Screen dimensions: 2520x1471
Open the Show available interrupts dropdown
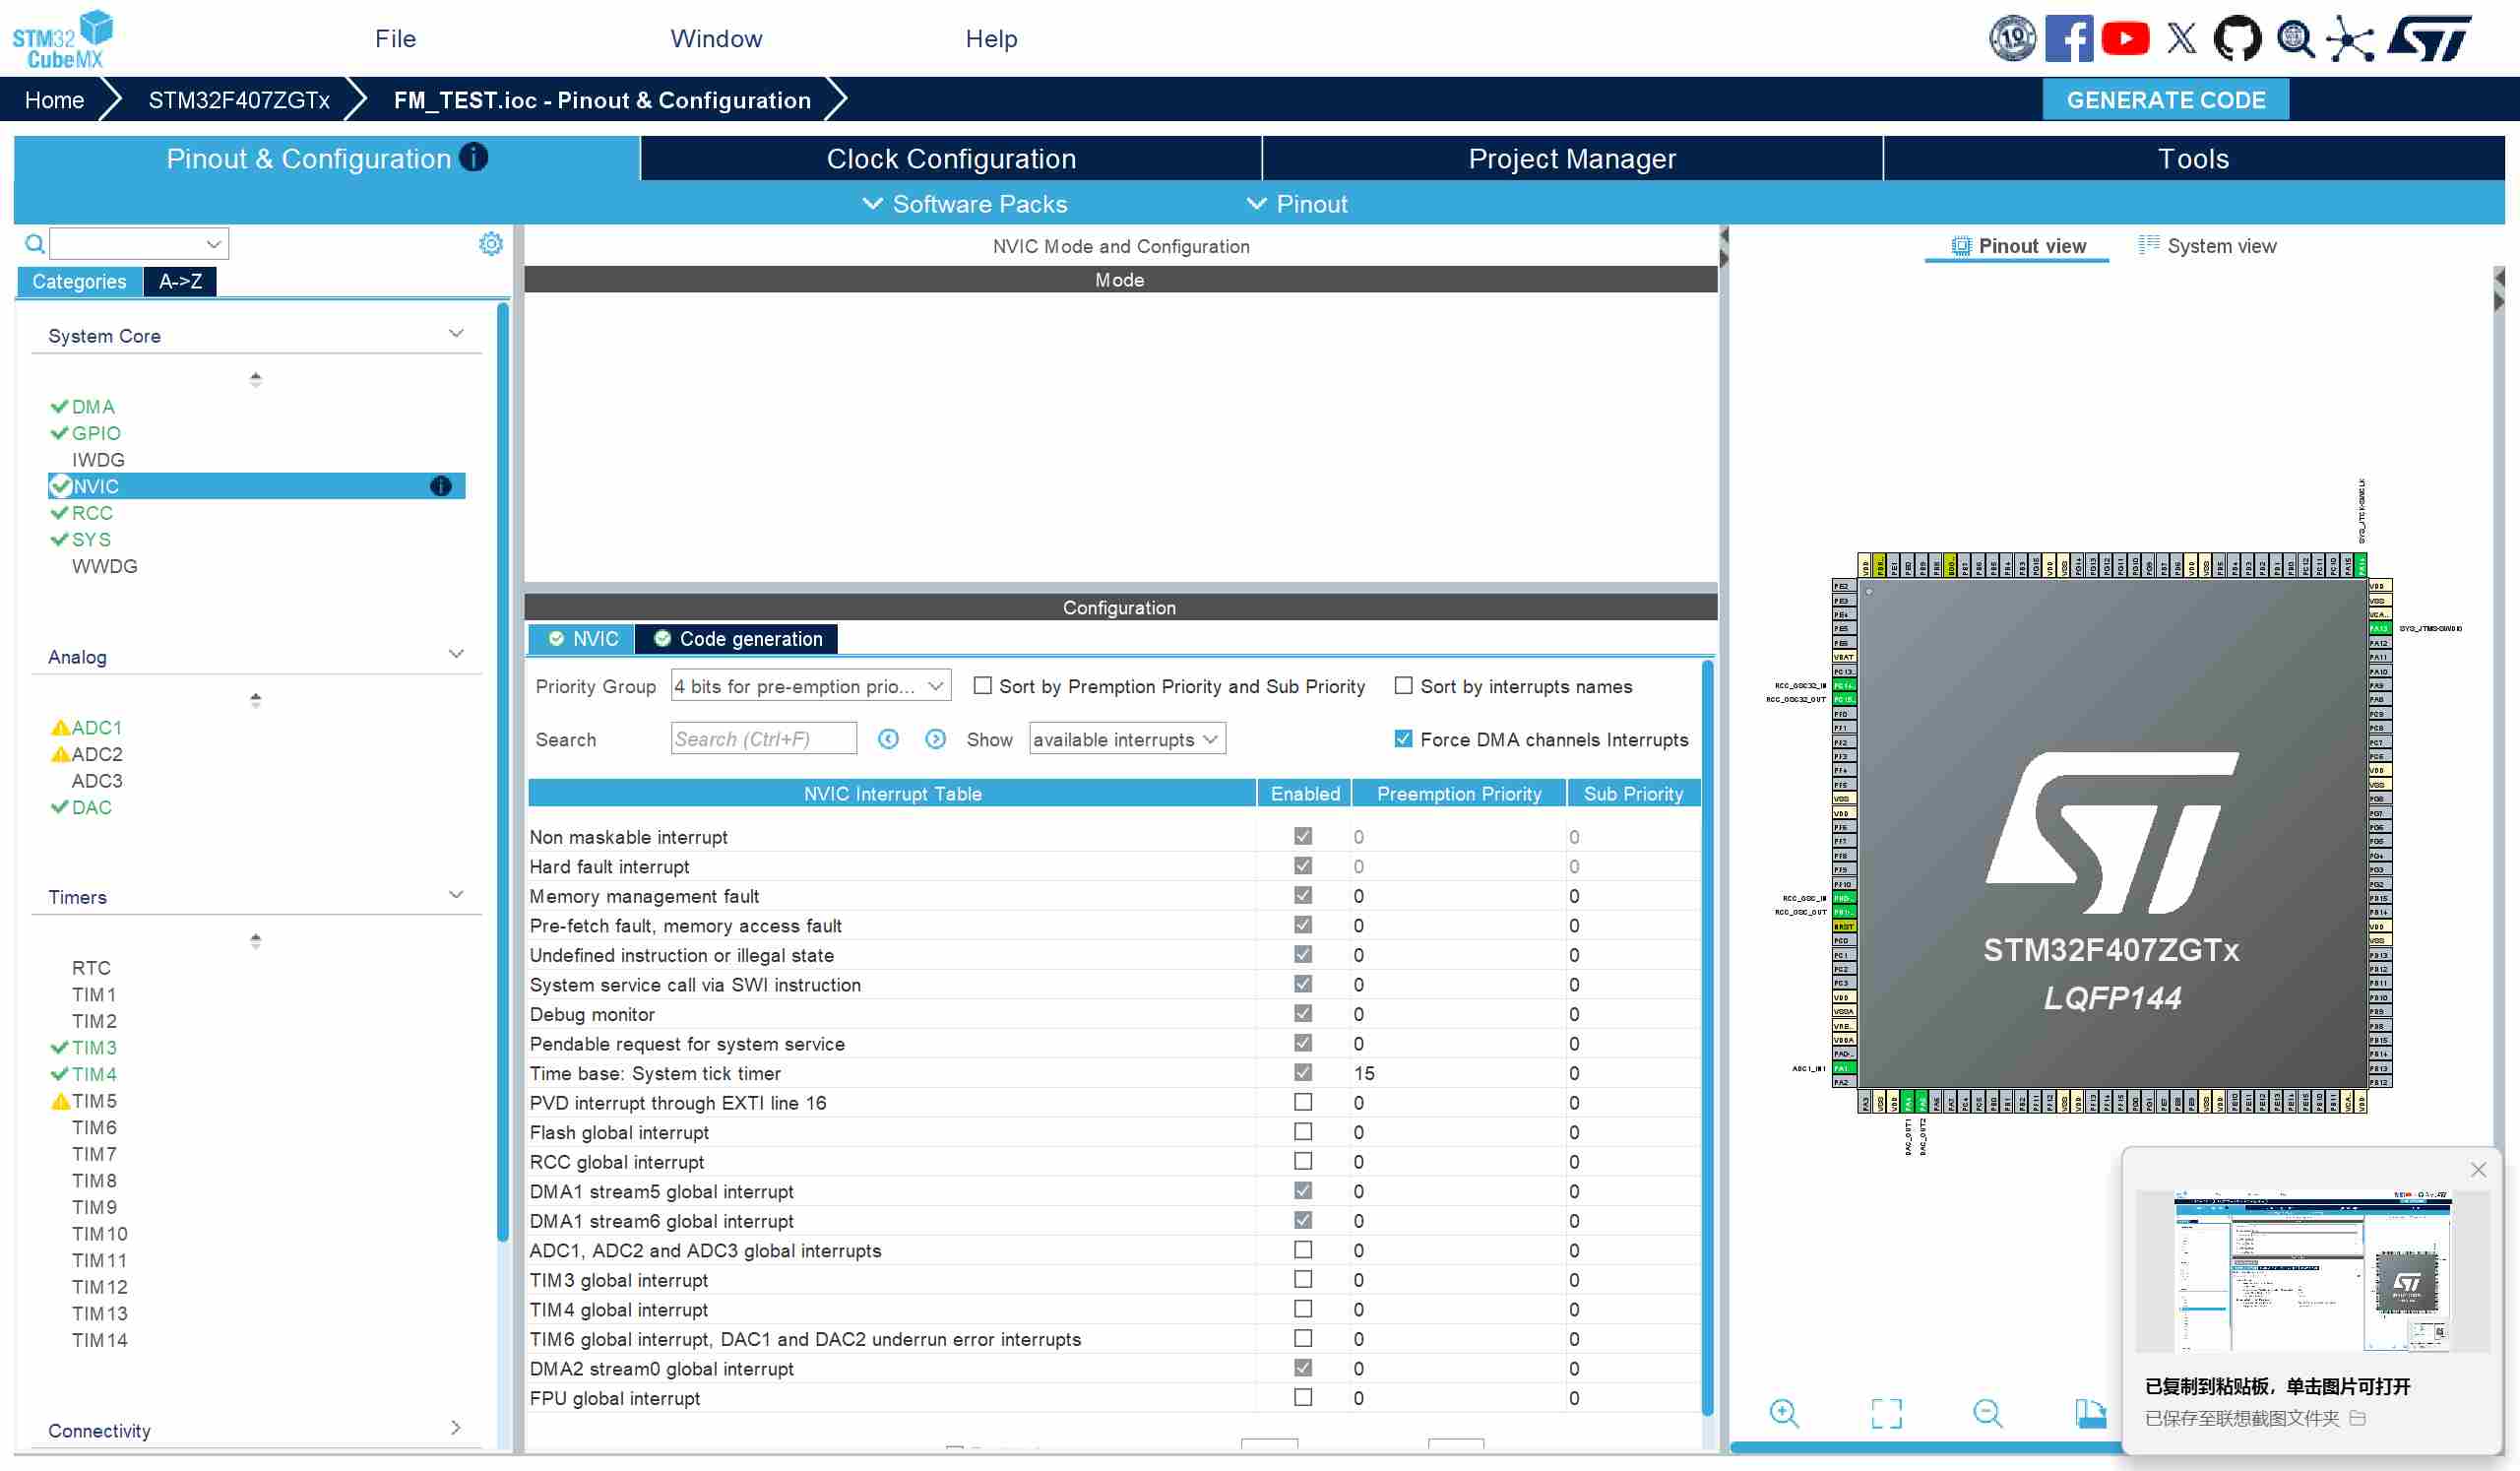pos(1126,739)
